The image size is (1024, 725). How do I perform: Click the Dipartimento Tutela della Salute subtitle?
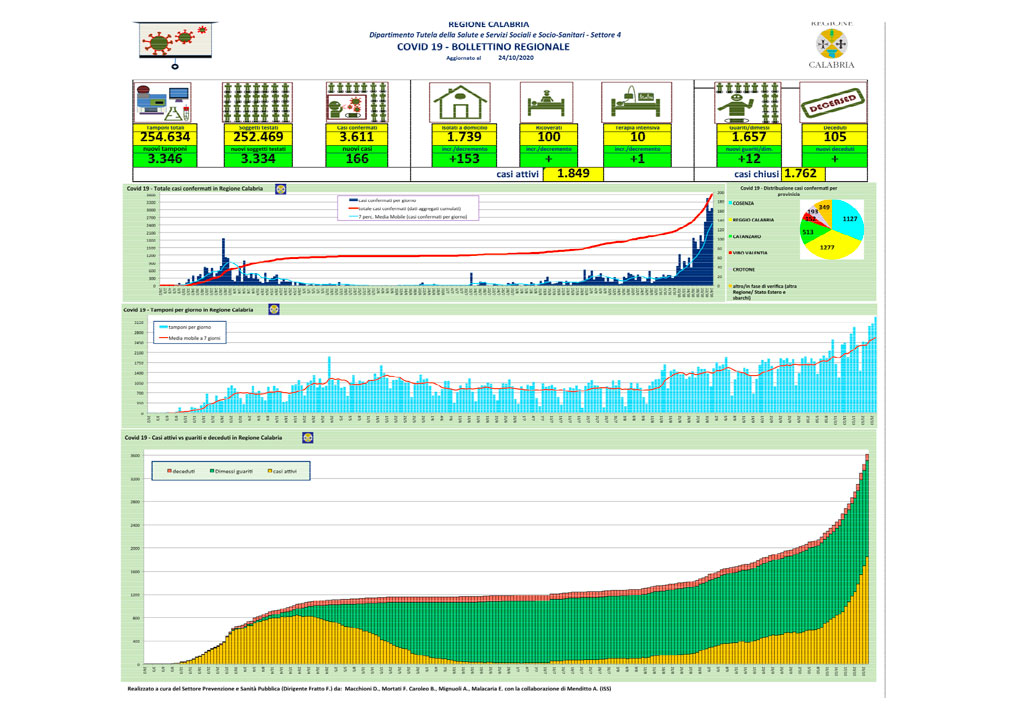(x=495, y=35)
